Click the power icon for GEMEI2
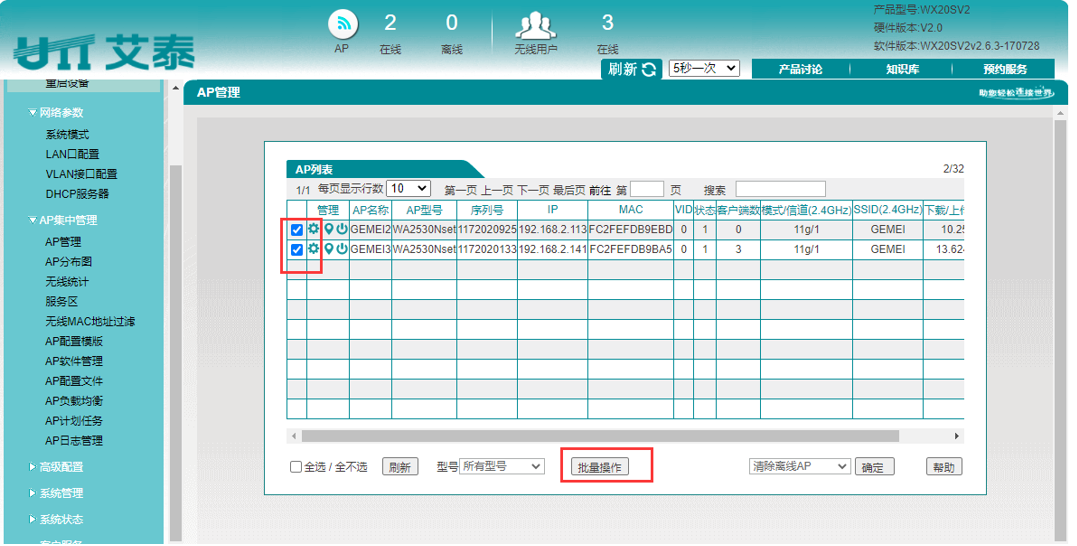 click(342, 229)
